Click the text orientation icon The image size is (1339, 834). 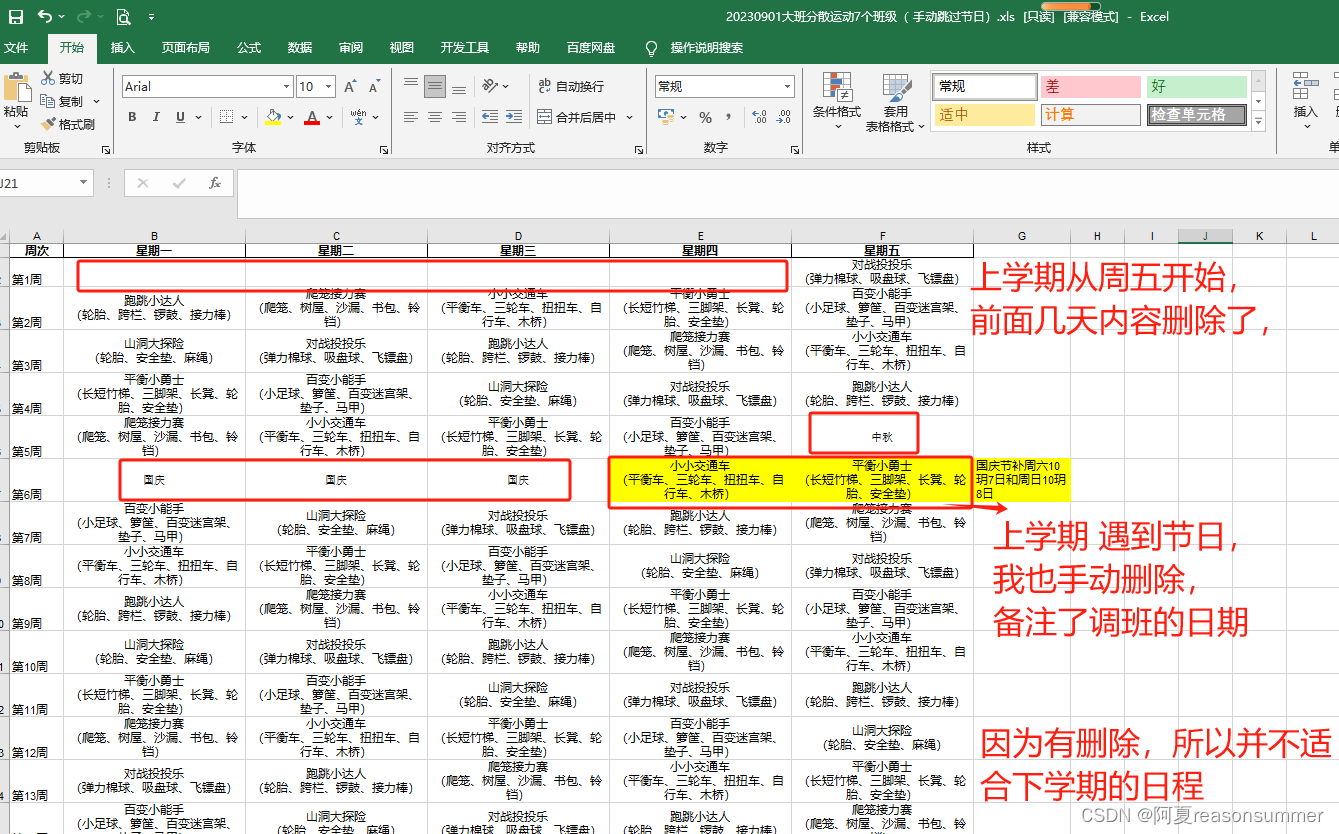pos(490,86)
